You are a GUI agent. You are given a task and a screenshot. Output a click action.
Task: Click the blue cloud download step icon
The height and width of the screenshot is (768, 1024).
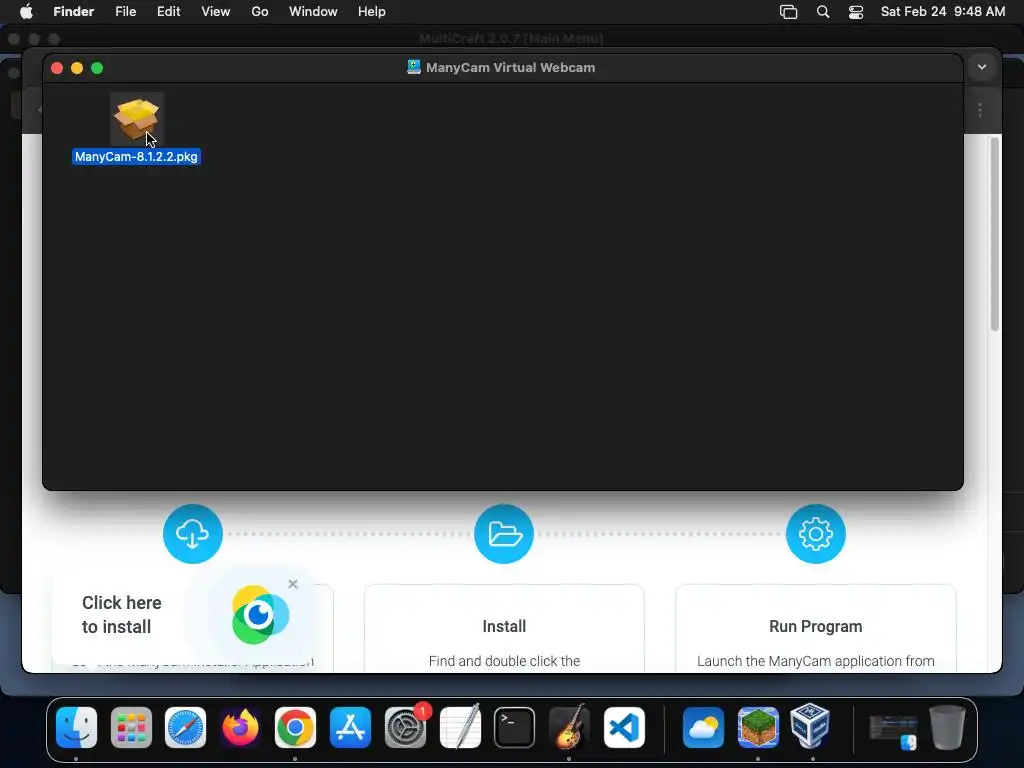point(193,534)
